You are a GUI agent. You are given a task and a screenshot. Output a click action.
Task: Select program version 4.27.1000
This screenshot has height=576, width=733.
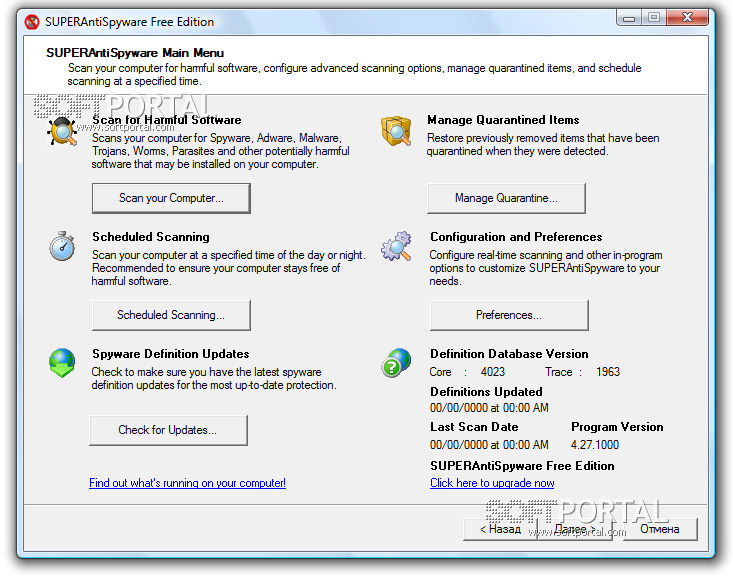tap(595, 445)
